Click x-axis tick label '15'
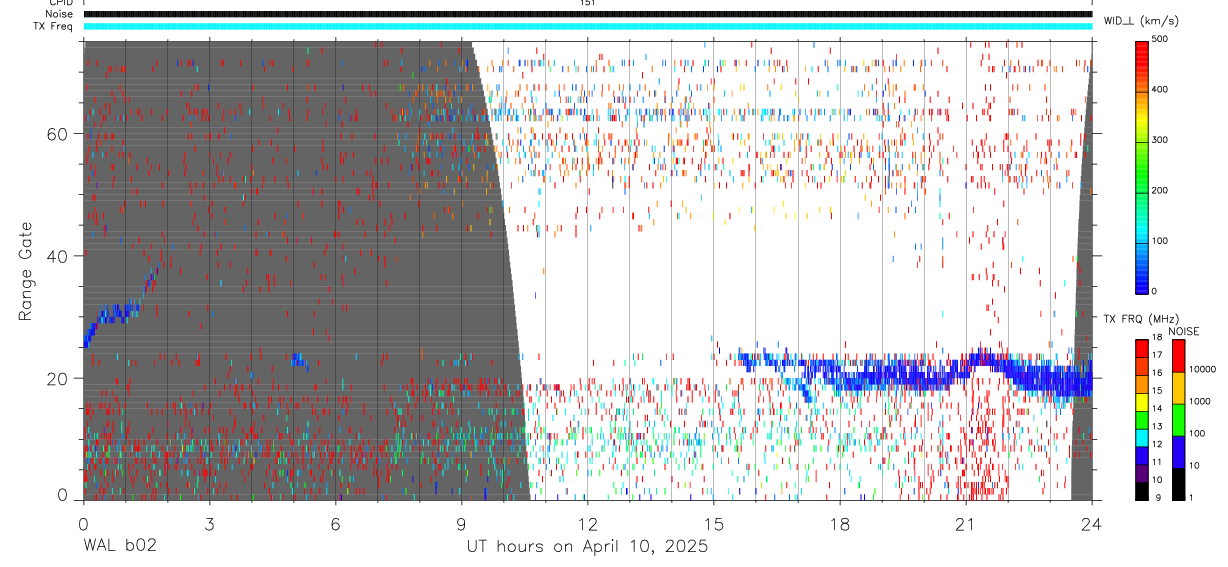The height and width of the screenshot is (567, 1228). point(713,524)
